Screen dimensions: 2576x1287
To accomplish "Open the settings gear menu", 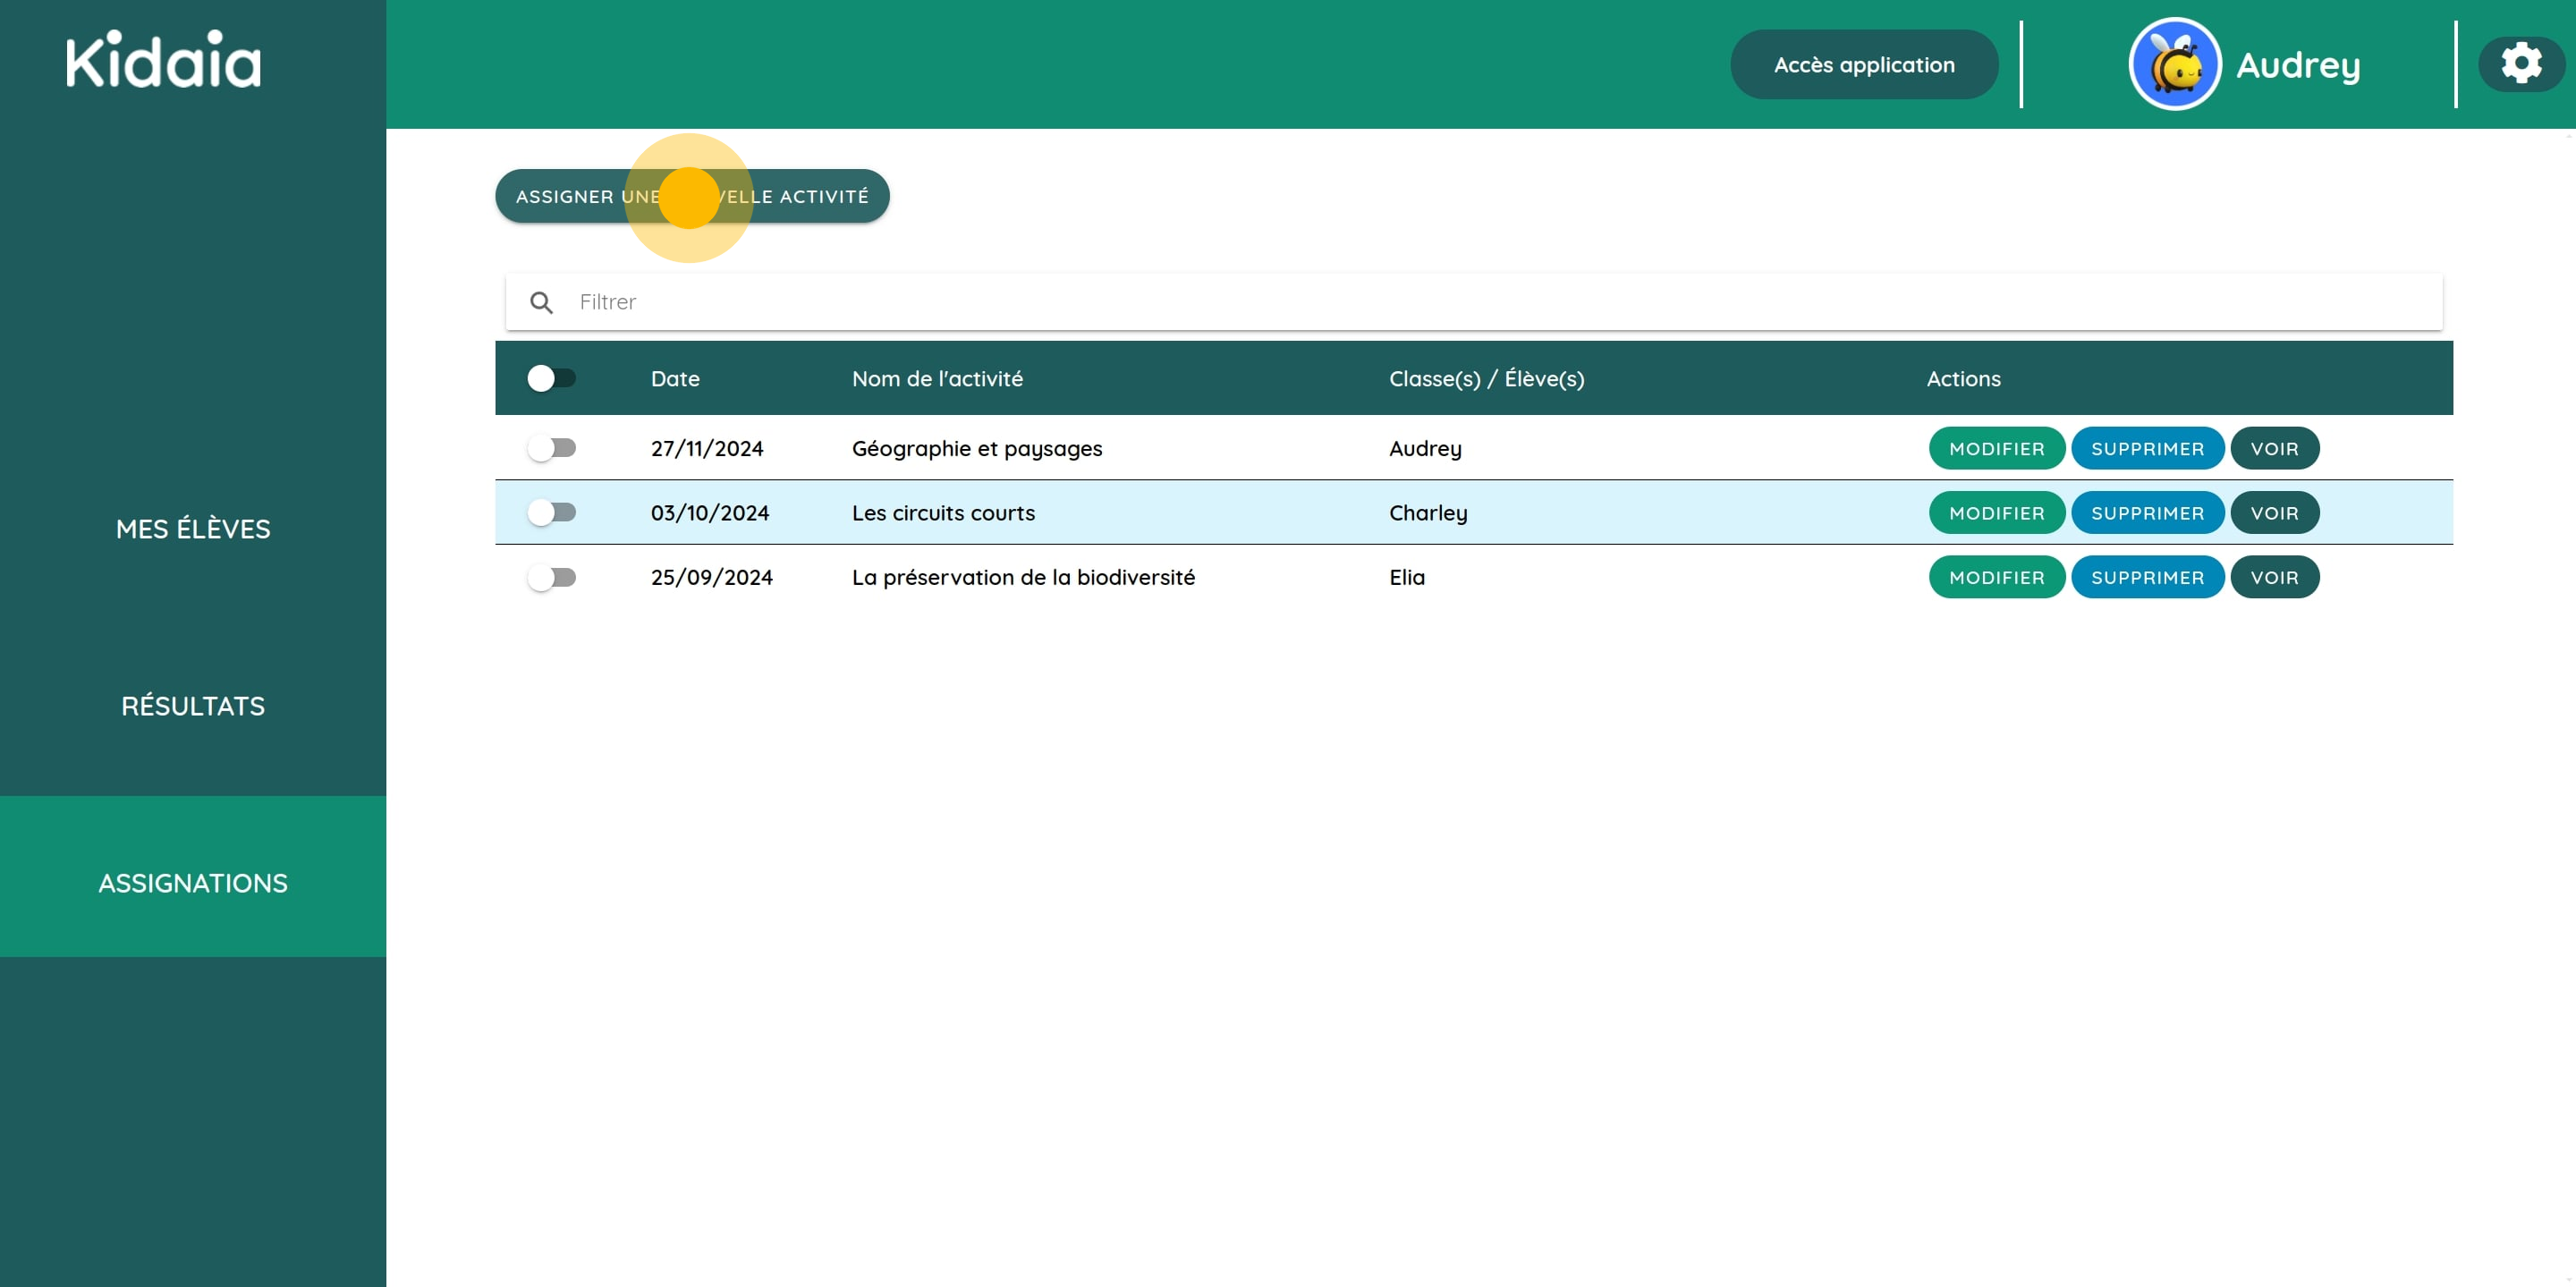I will [x=2521, y=63].
